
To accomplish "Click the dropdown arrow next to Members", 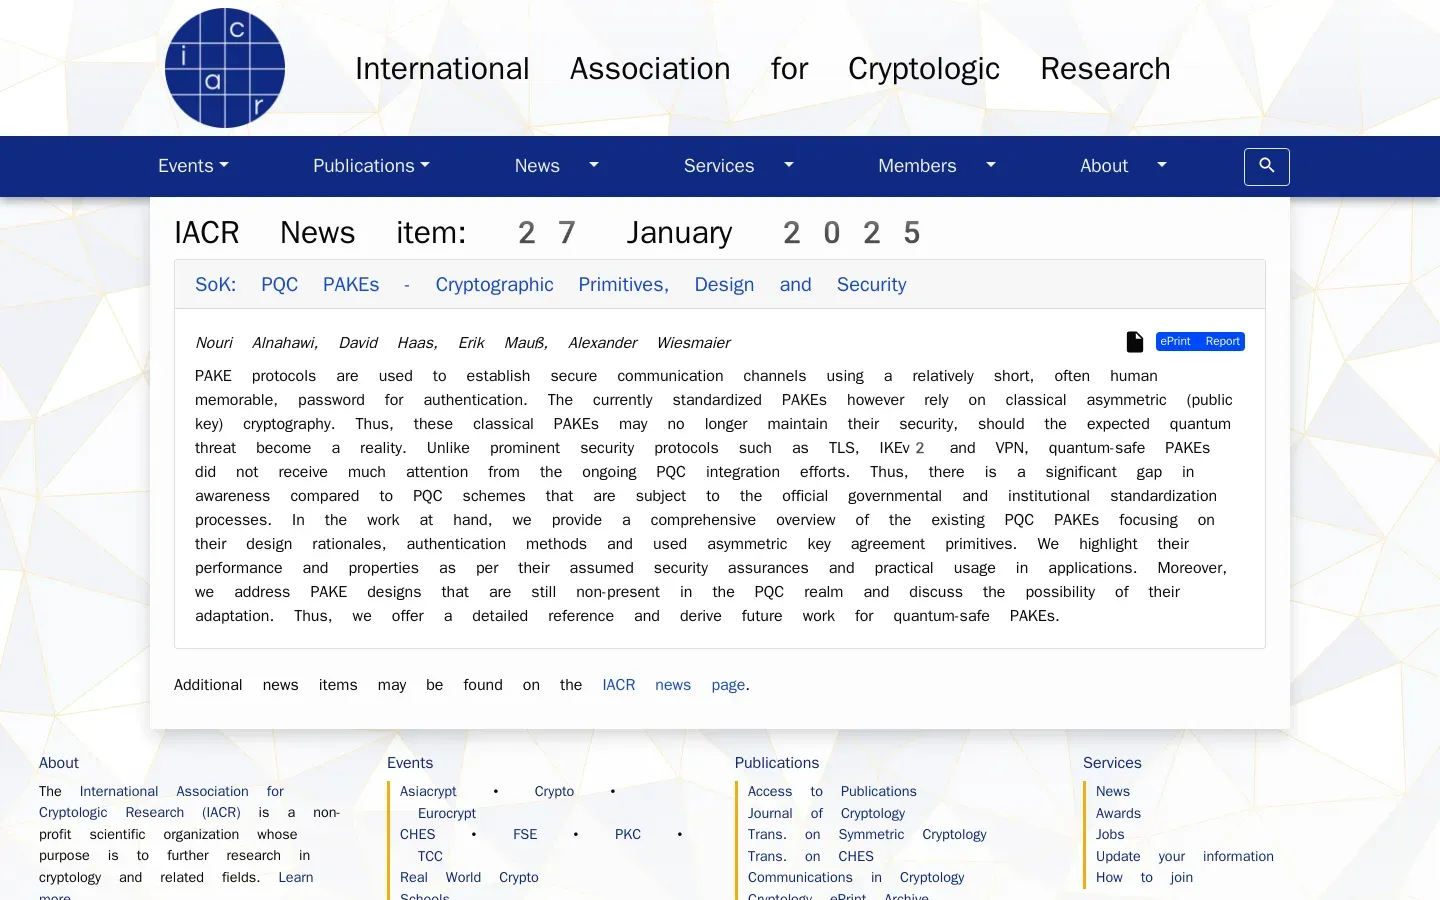I will click(991, 165).
